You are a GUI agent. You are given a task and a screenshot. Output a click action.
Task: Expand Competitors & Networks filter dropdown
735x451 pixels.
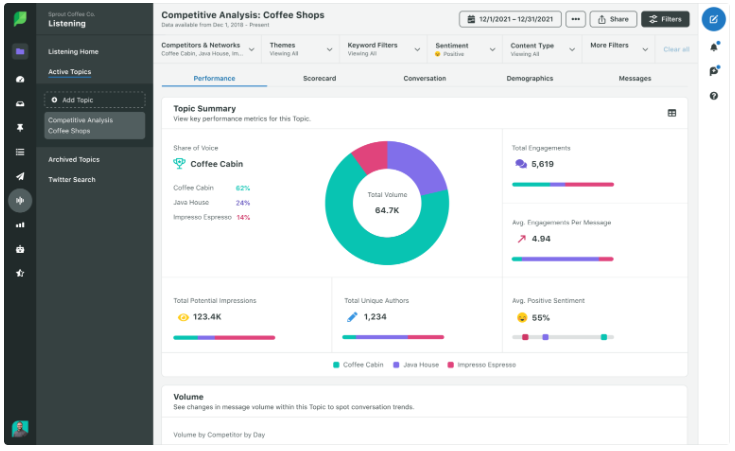click(x=208, y=49)
